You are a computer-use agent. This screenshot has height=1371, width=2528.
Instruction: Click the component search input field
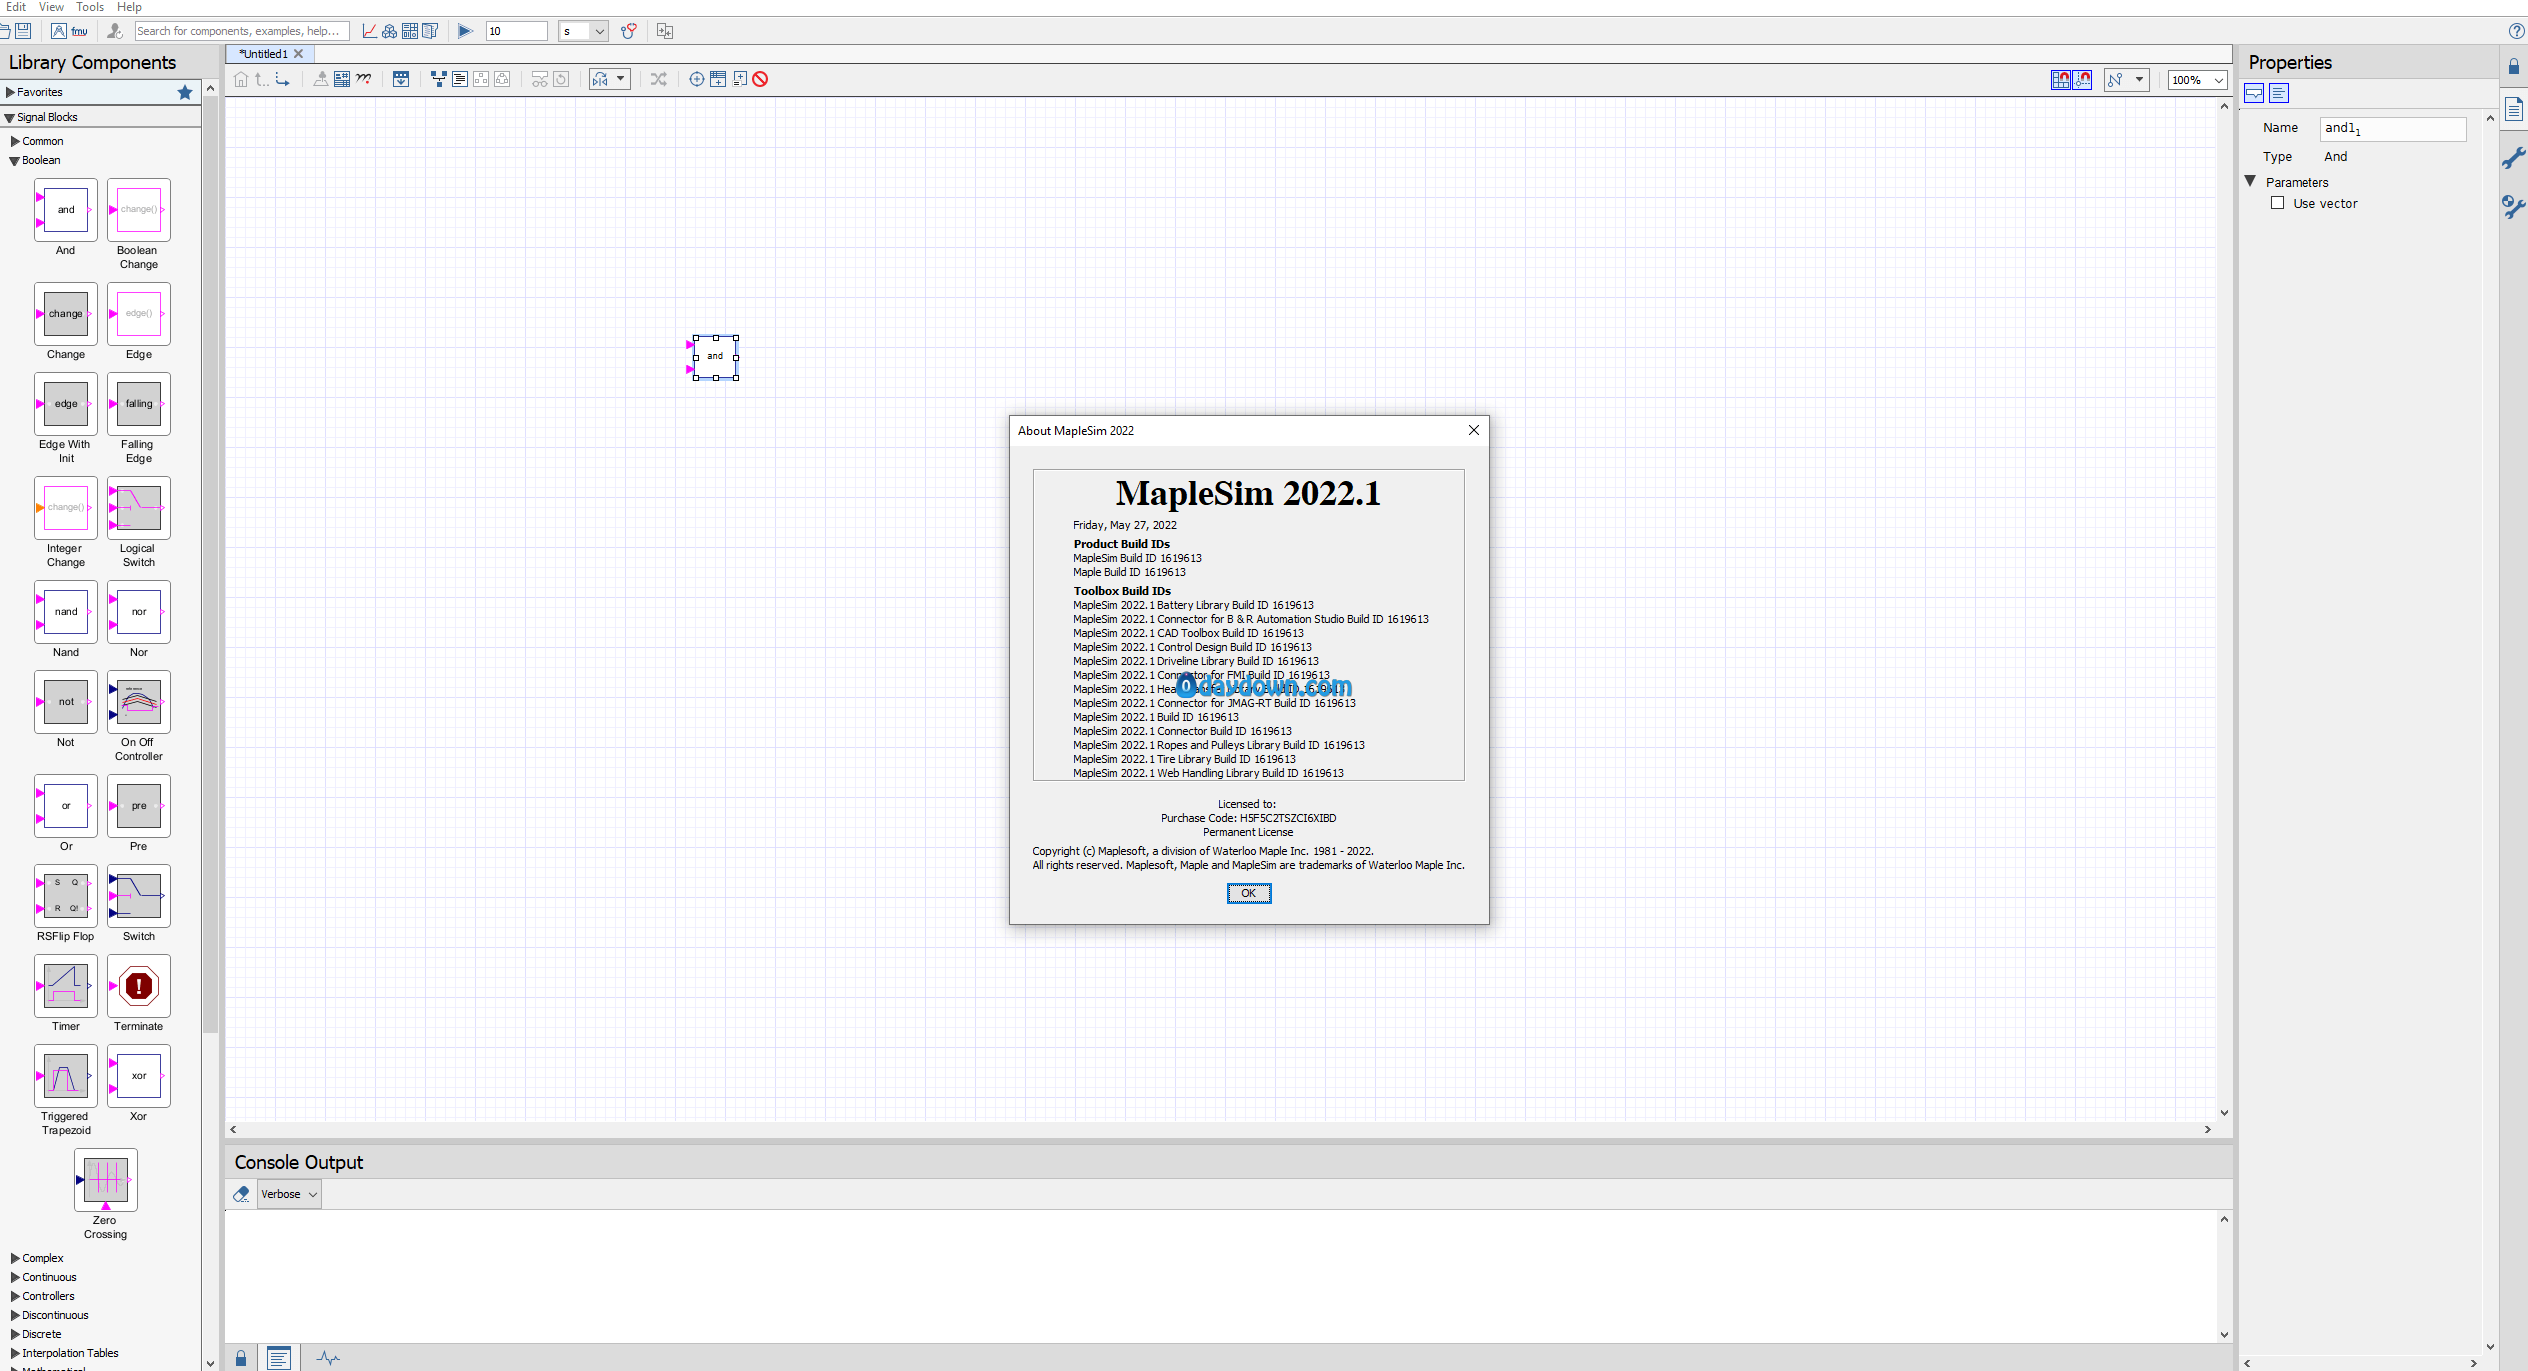coord(241,31)
